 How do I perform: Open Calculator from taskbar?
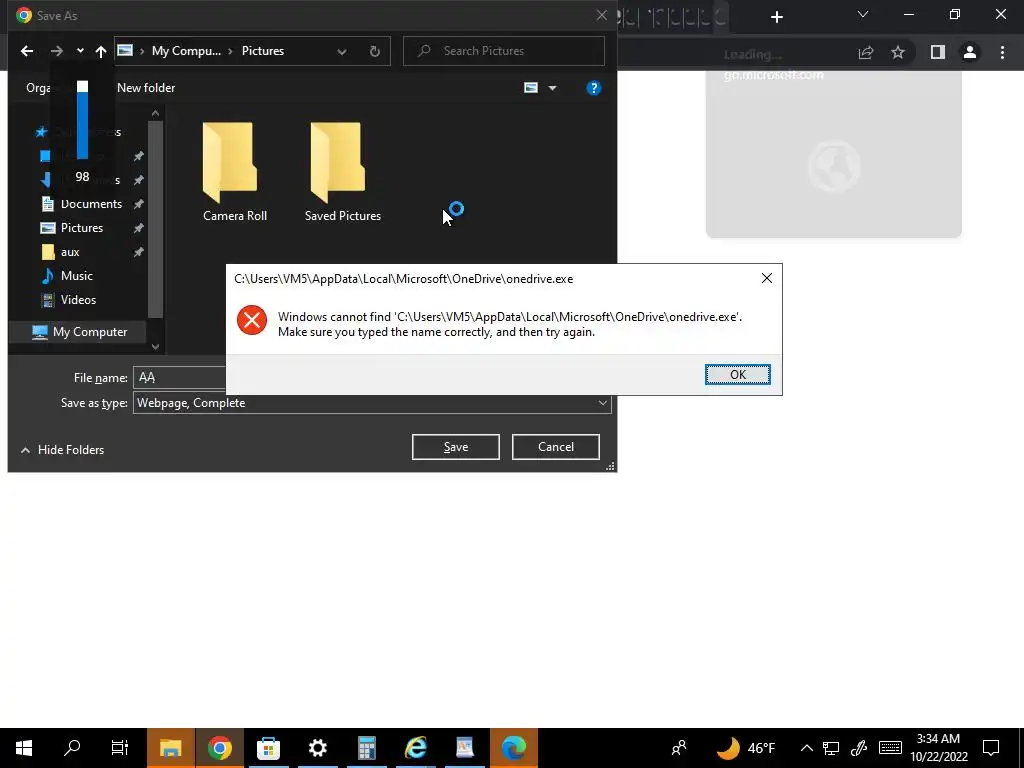pos(366,748)
